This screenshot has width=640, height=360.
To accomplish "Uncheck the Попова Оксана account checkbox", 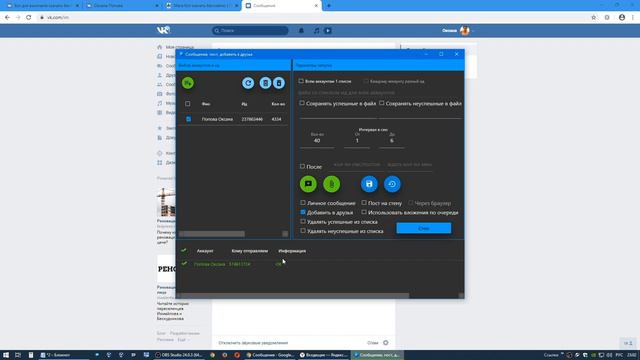I will pyautogui.click(x=188, y=119).
